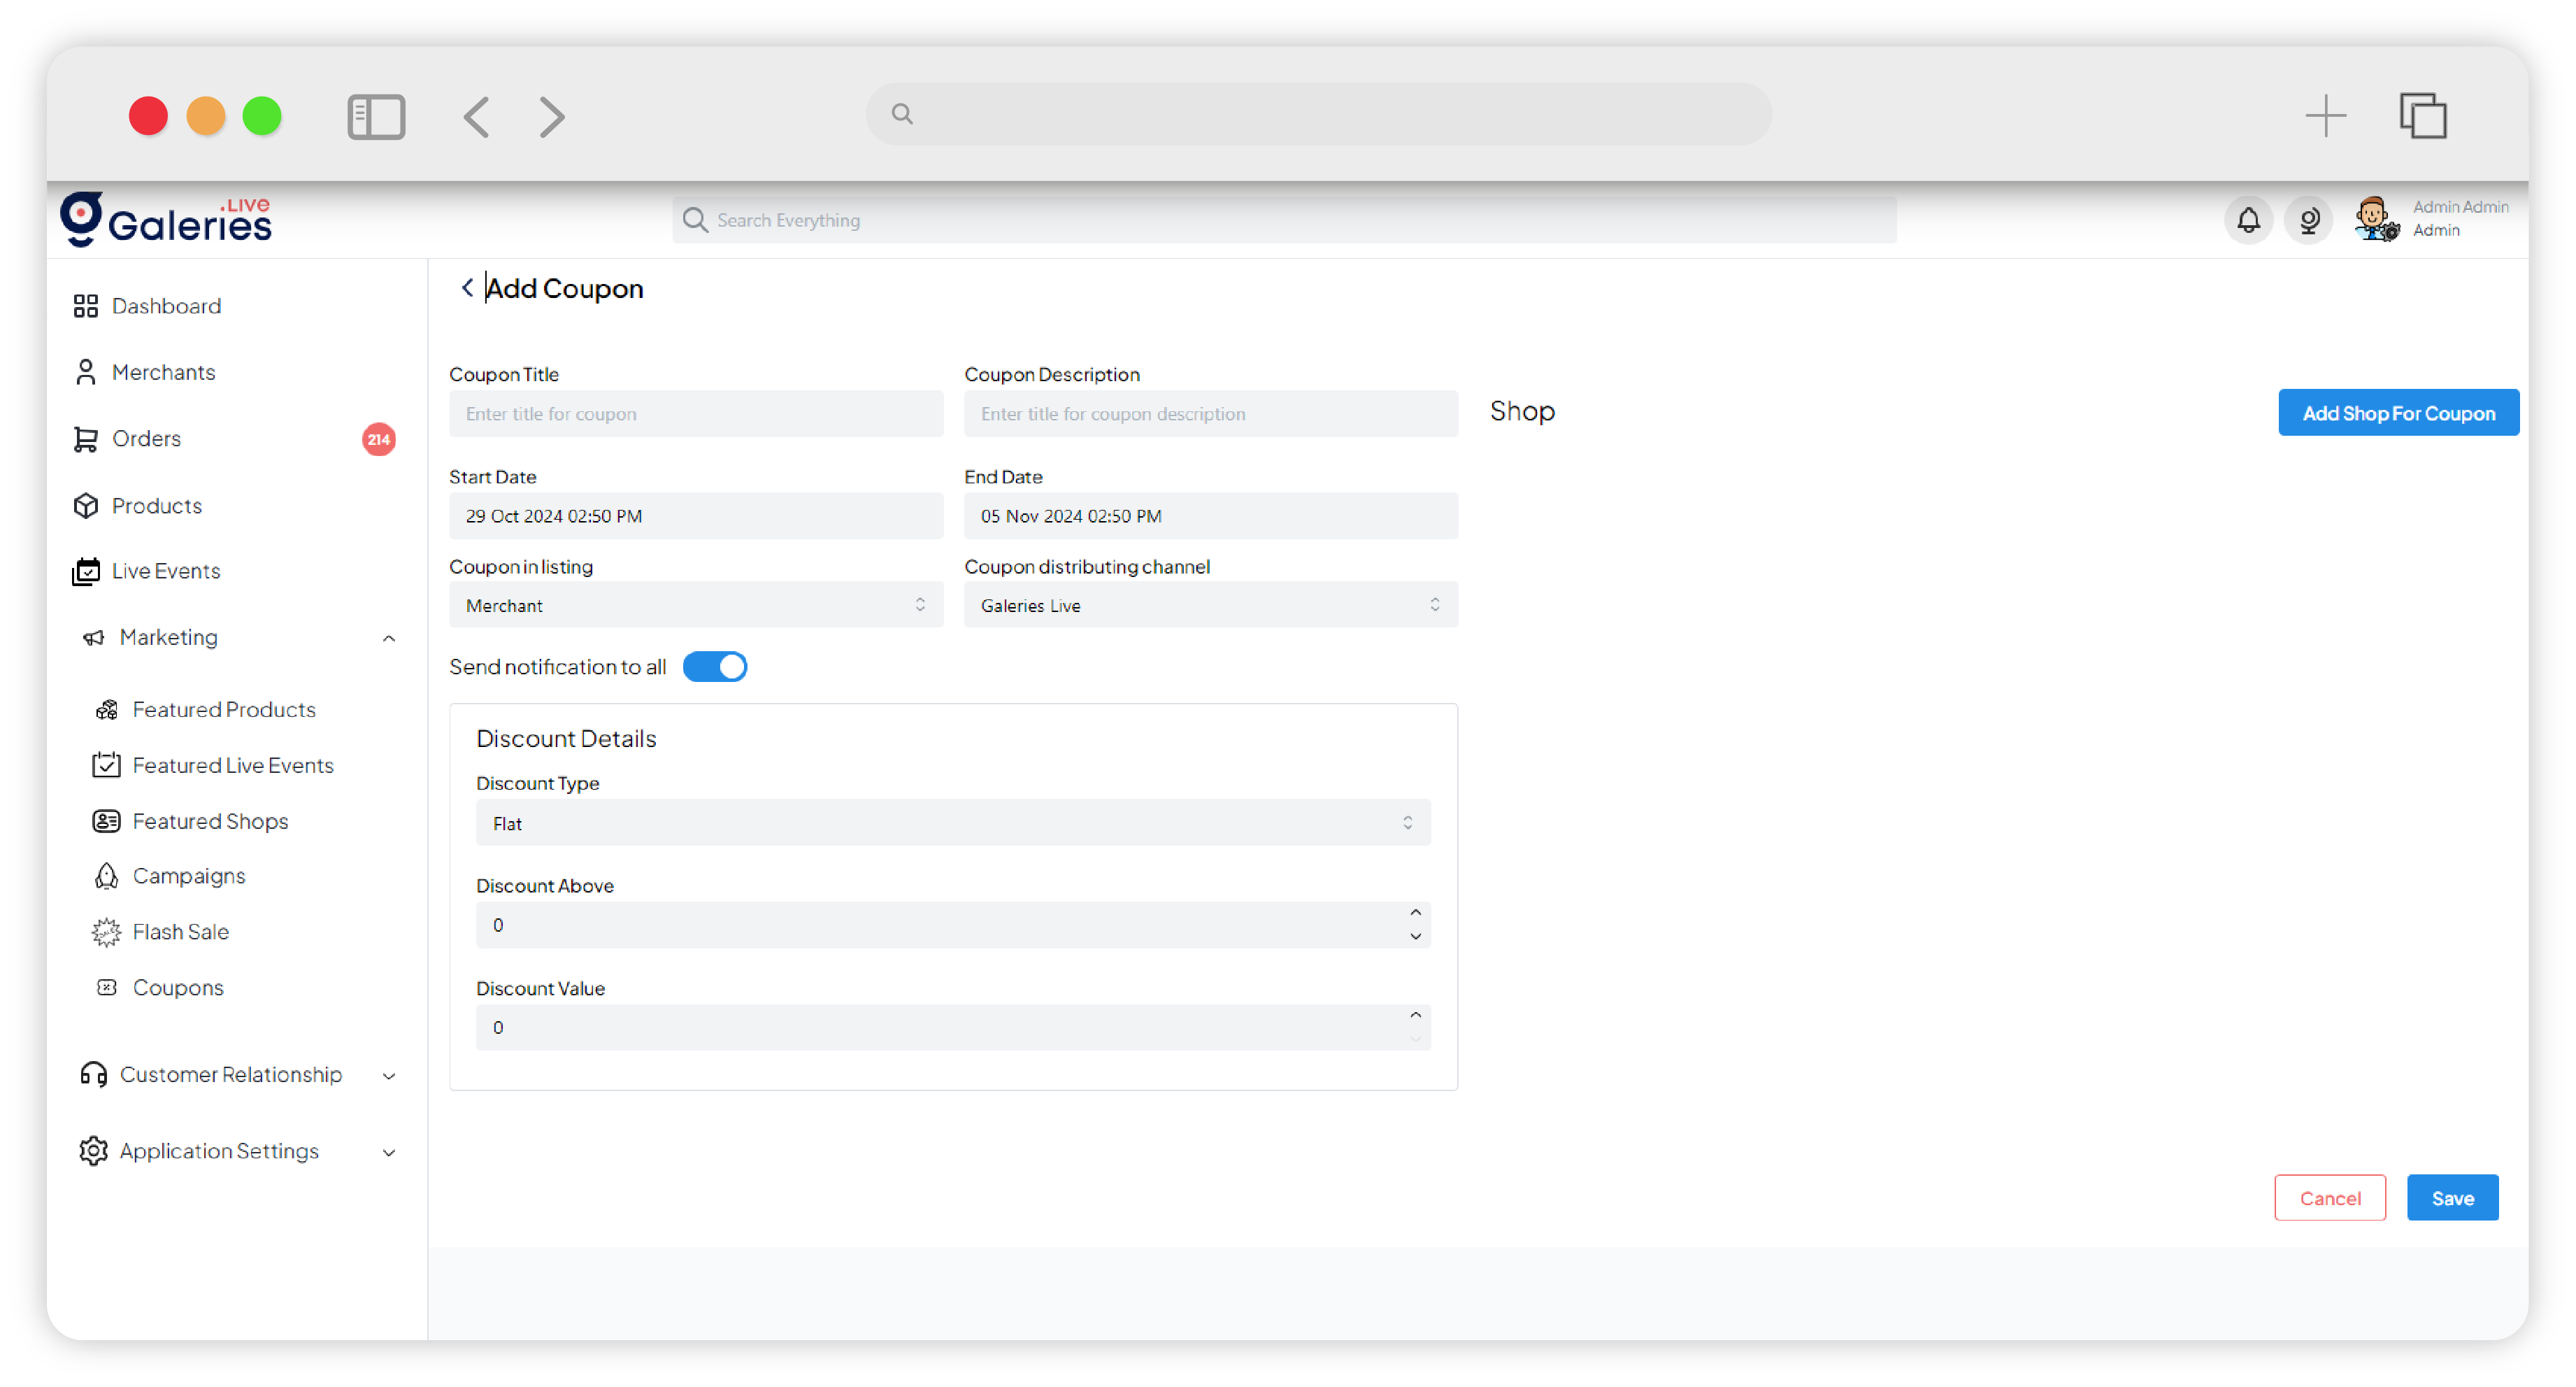2576x1387 pixels.
Task: Open the Coupon in listing dropdown
Action: click(695, 605)
